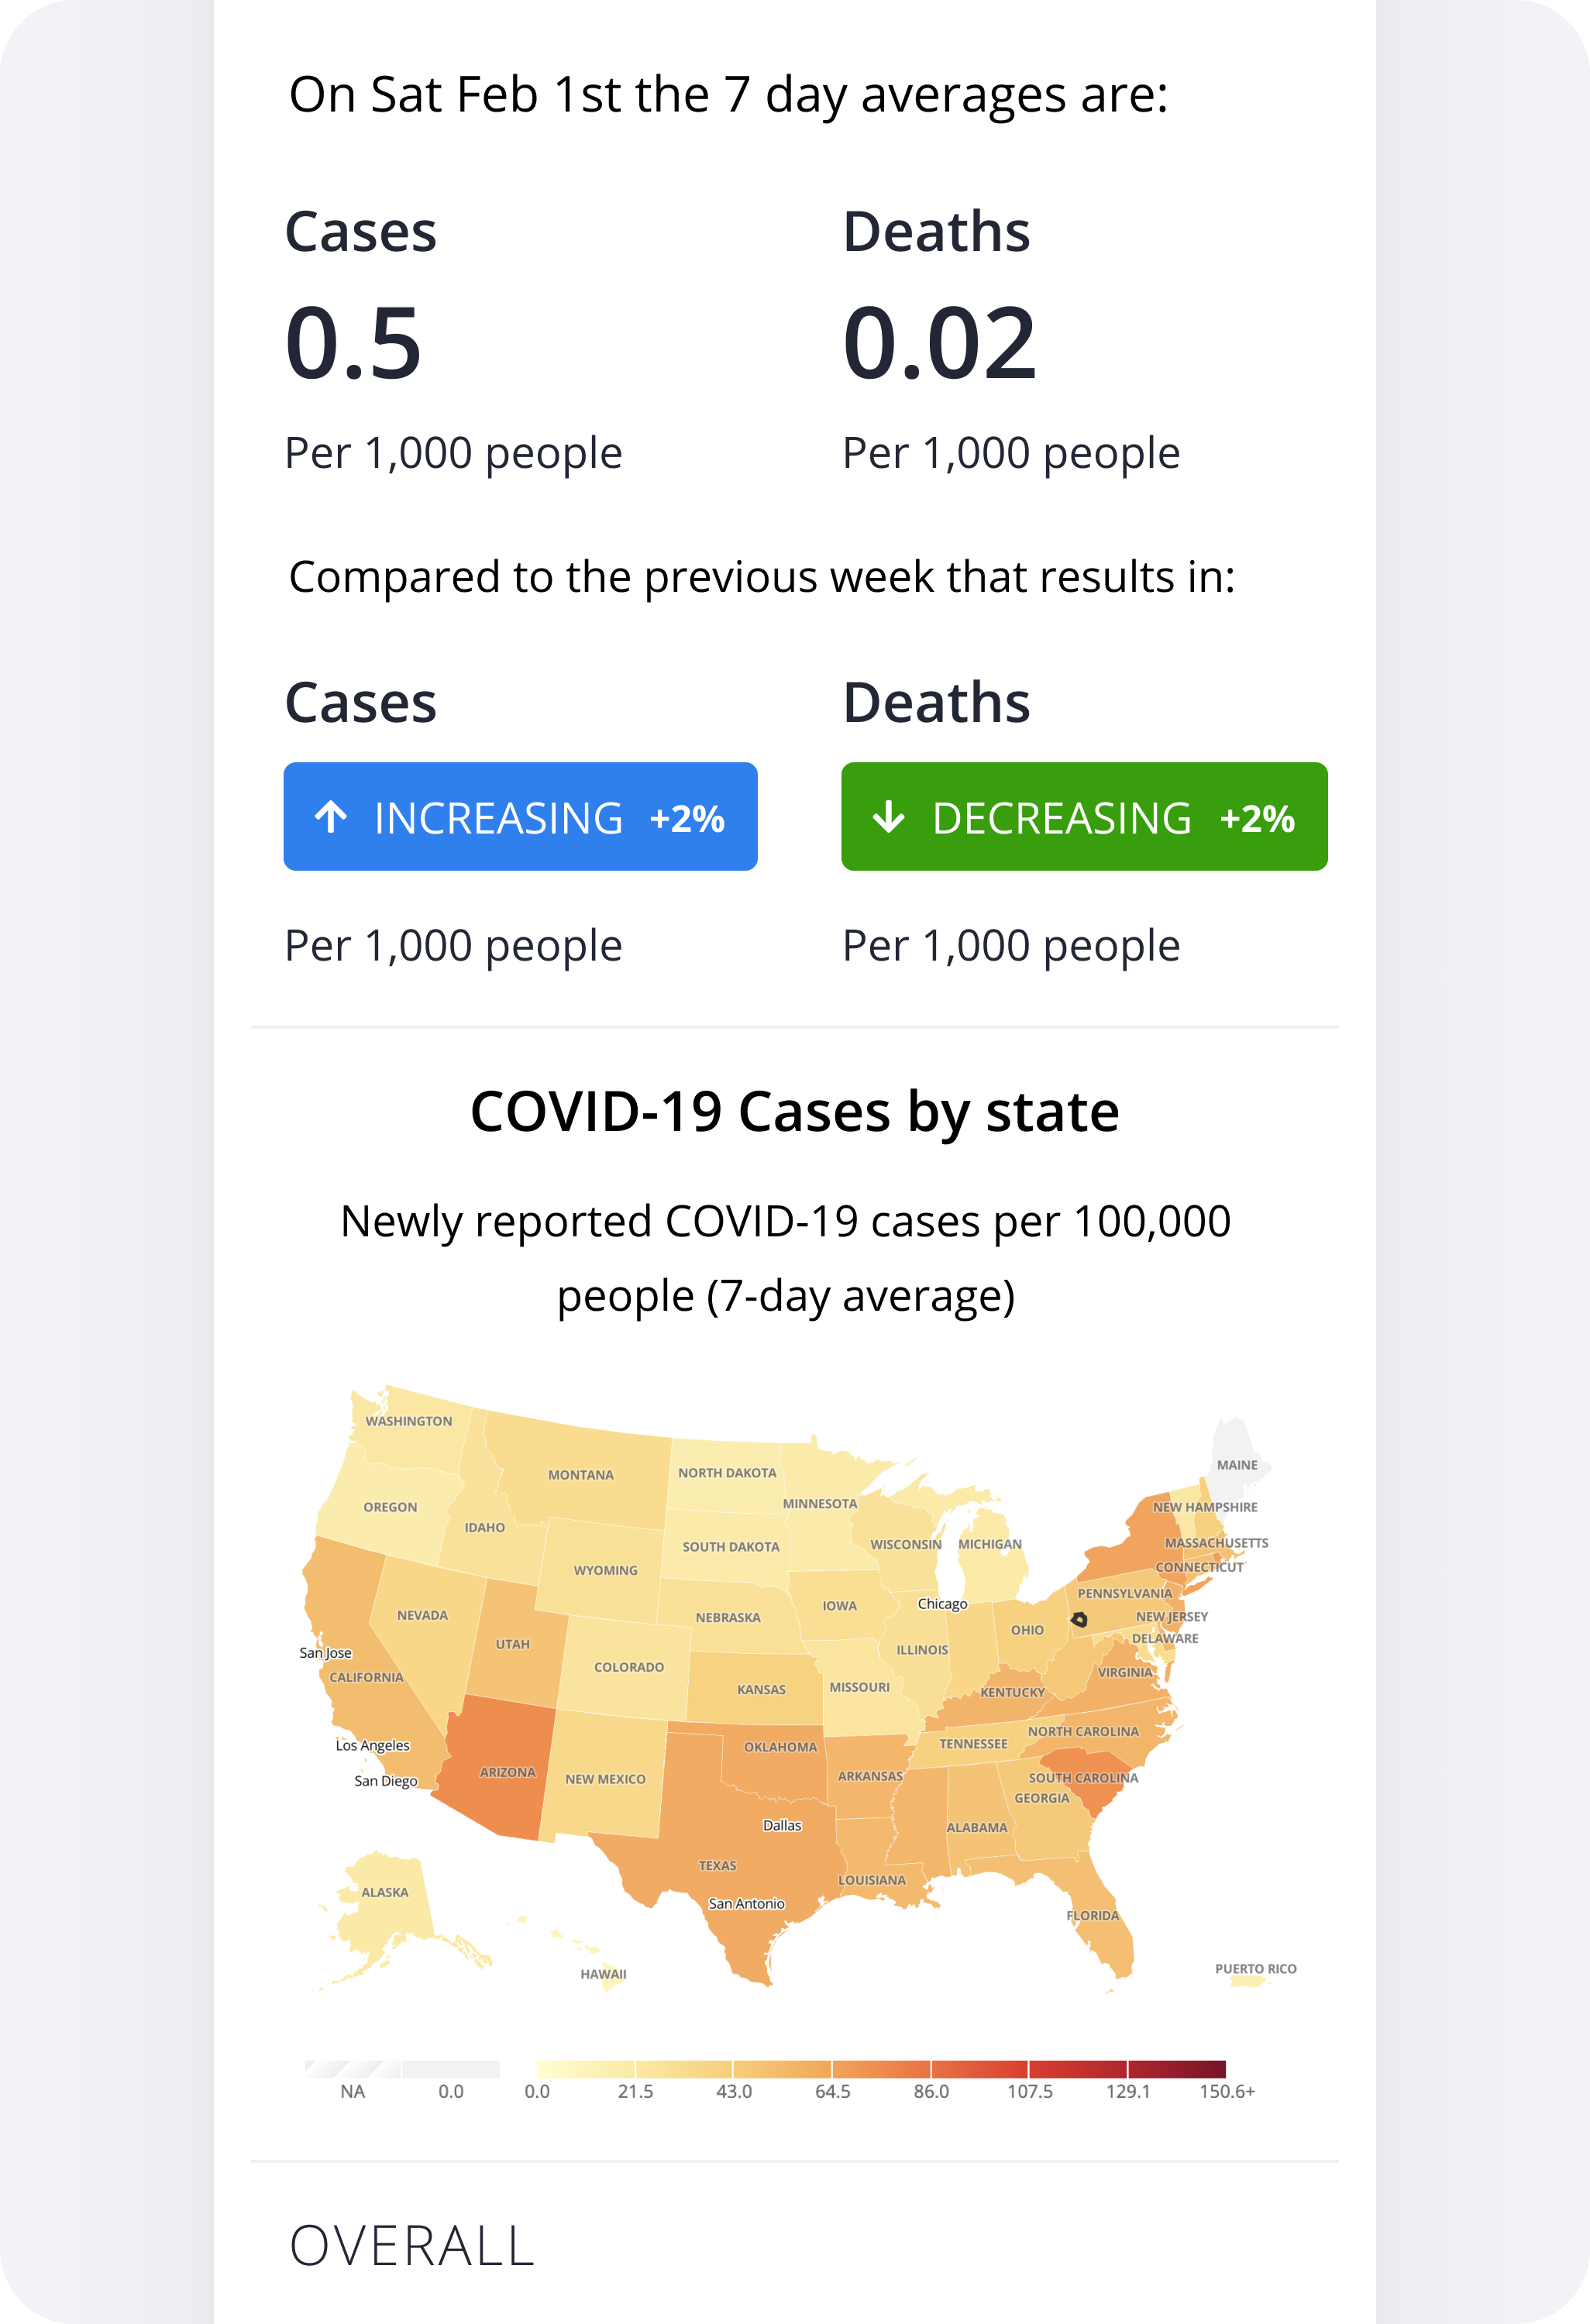
Task: Click Alaska on the map
Action: 385,1912
